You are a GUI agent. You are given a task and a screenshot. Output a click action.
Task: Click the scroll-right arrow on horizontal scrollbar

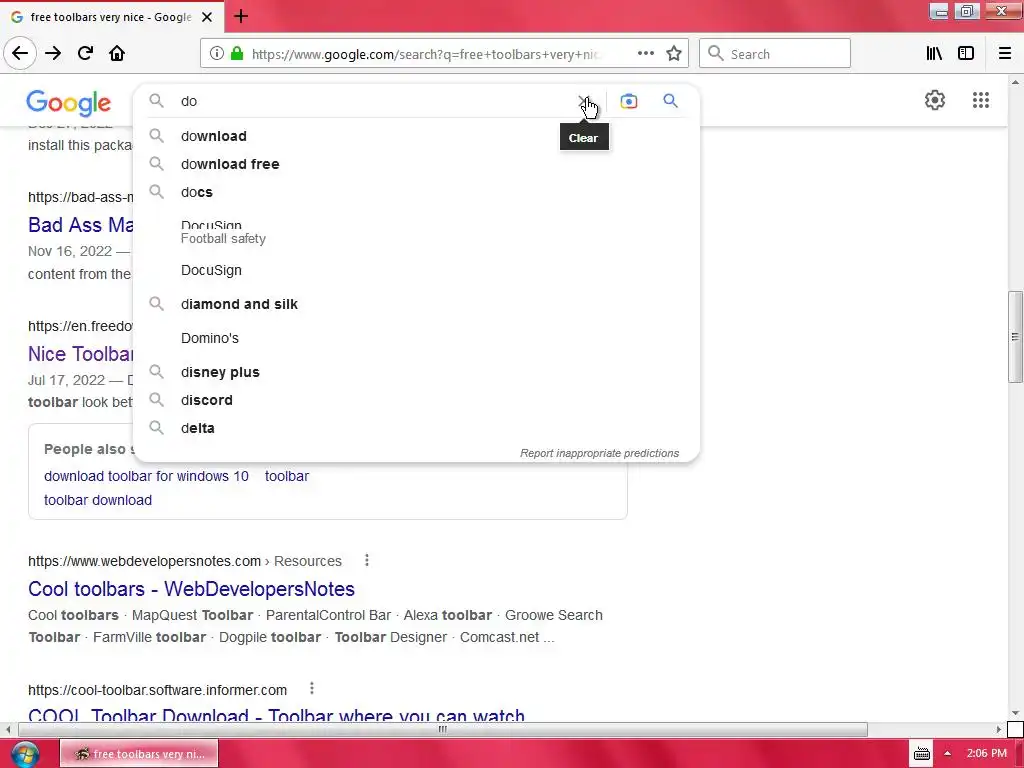point(999,729)
